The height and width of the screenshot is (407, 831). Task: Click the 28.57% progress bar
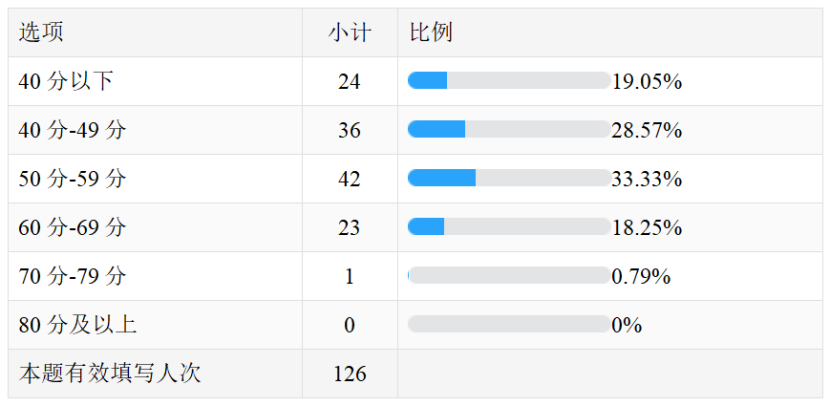point(509,129)
